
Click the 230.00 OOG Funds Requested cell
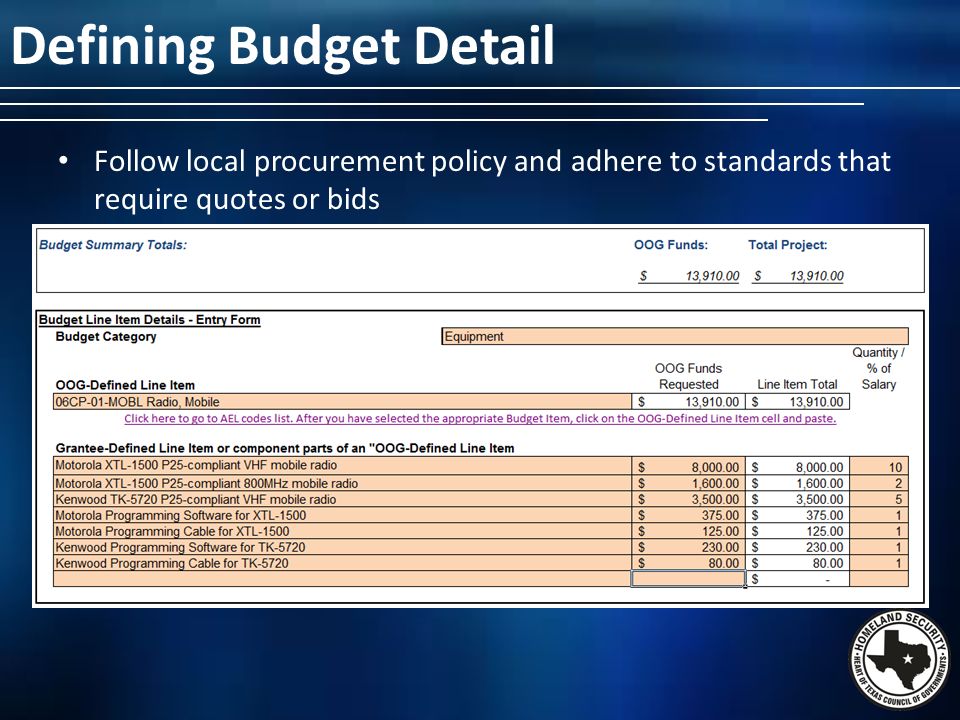[688, 547]
